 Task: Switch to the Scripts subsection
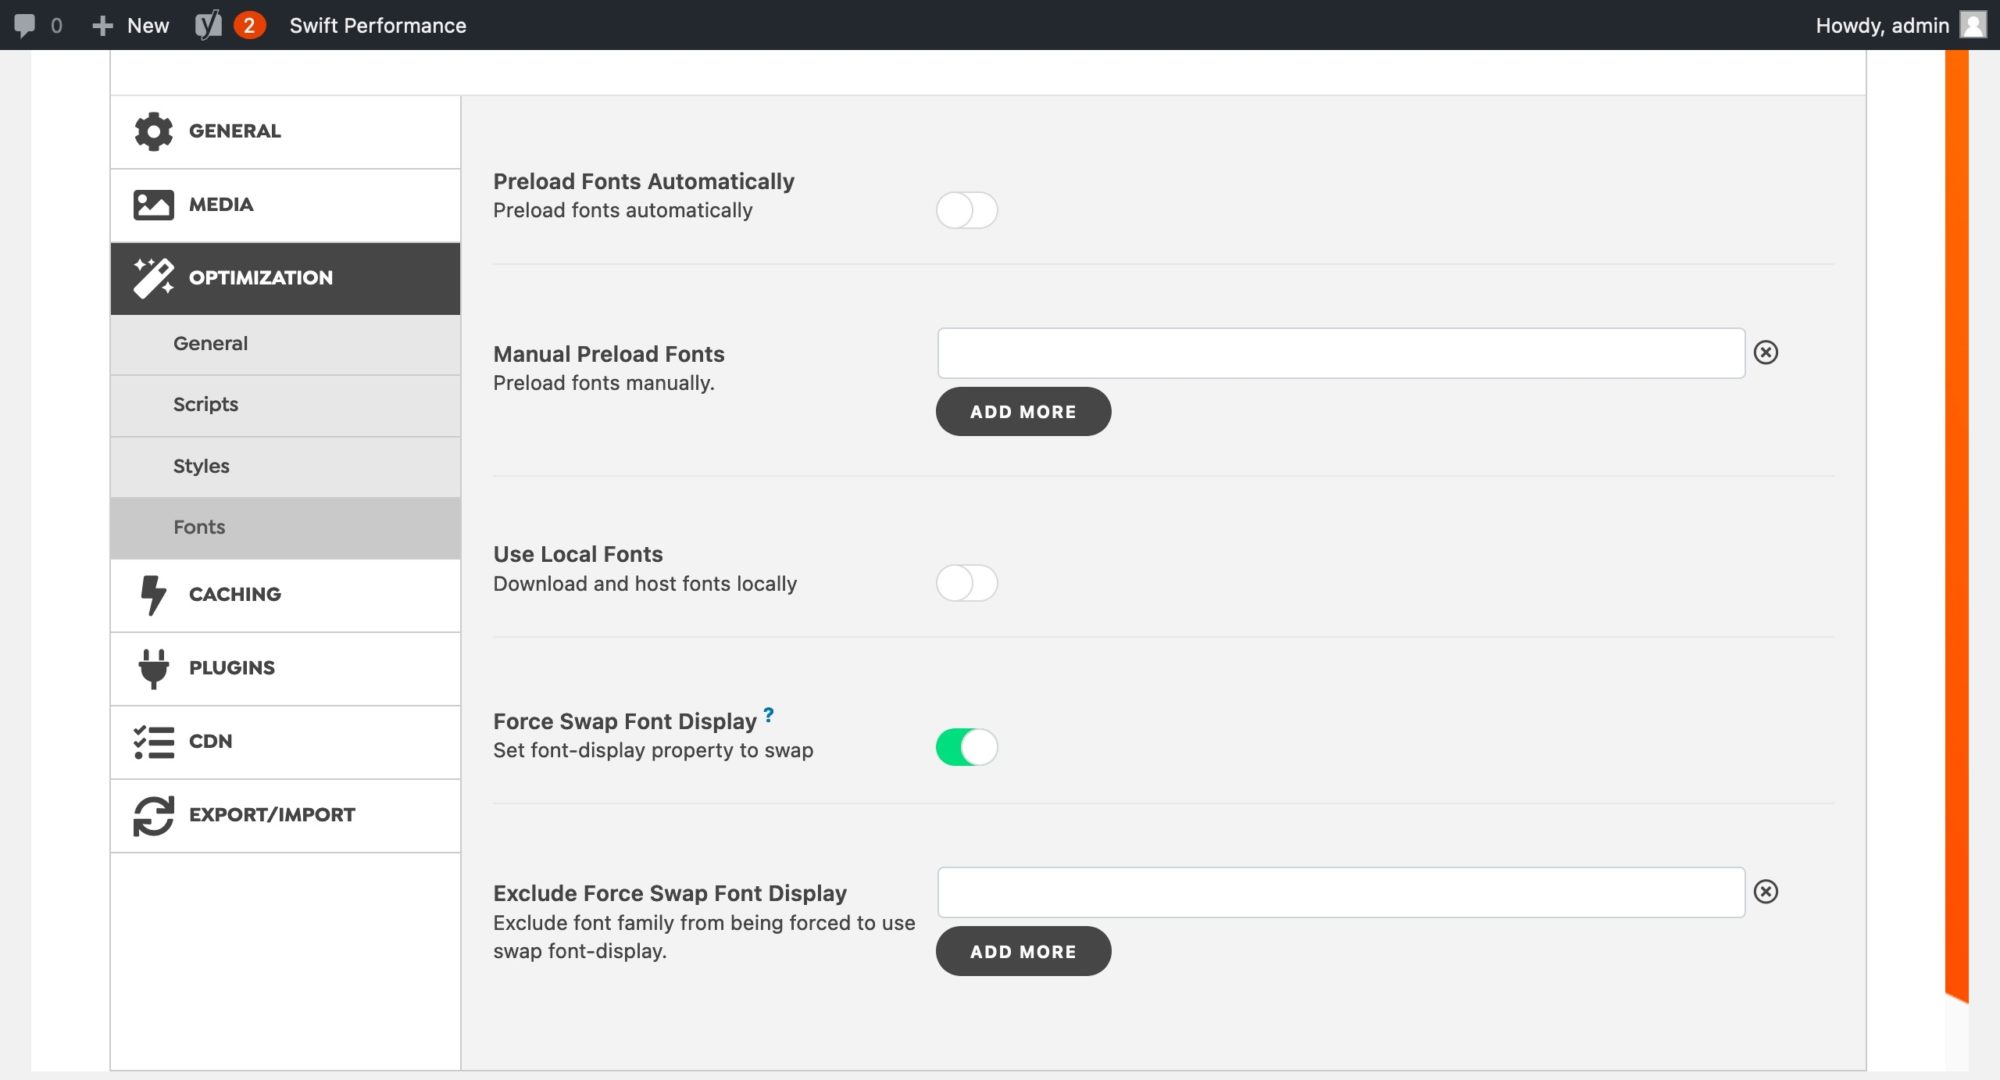pos(205,405)
